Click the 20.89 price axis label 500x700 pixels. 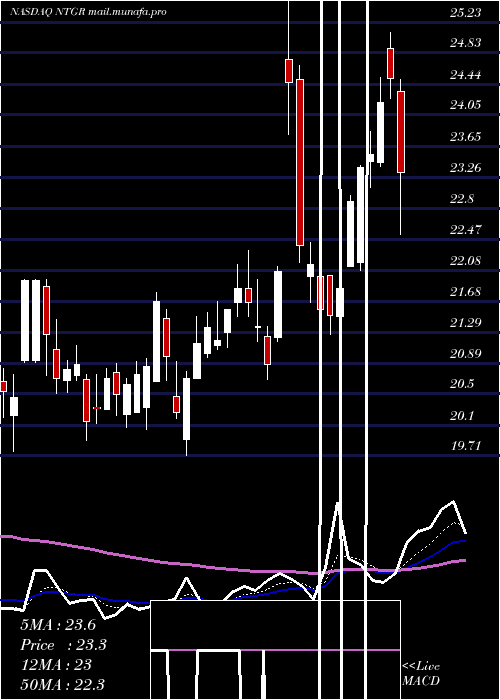pyautogui.click(x=466, y=354)
